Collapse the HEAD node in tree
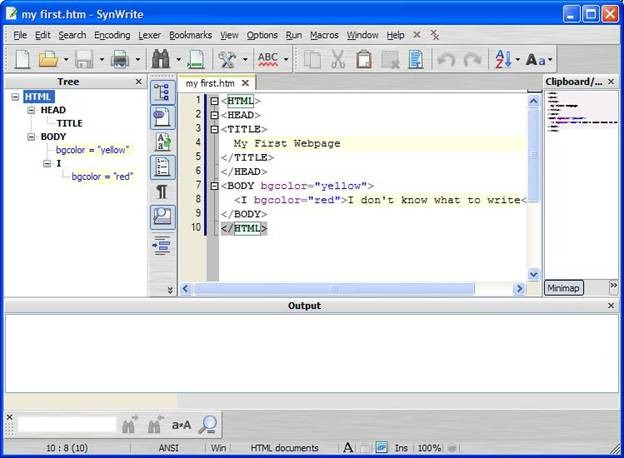624x458 pixels. (32, 110)
